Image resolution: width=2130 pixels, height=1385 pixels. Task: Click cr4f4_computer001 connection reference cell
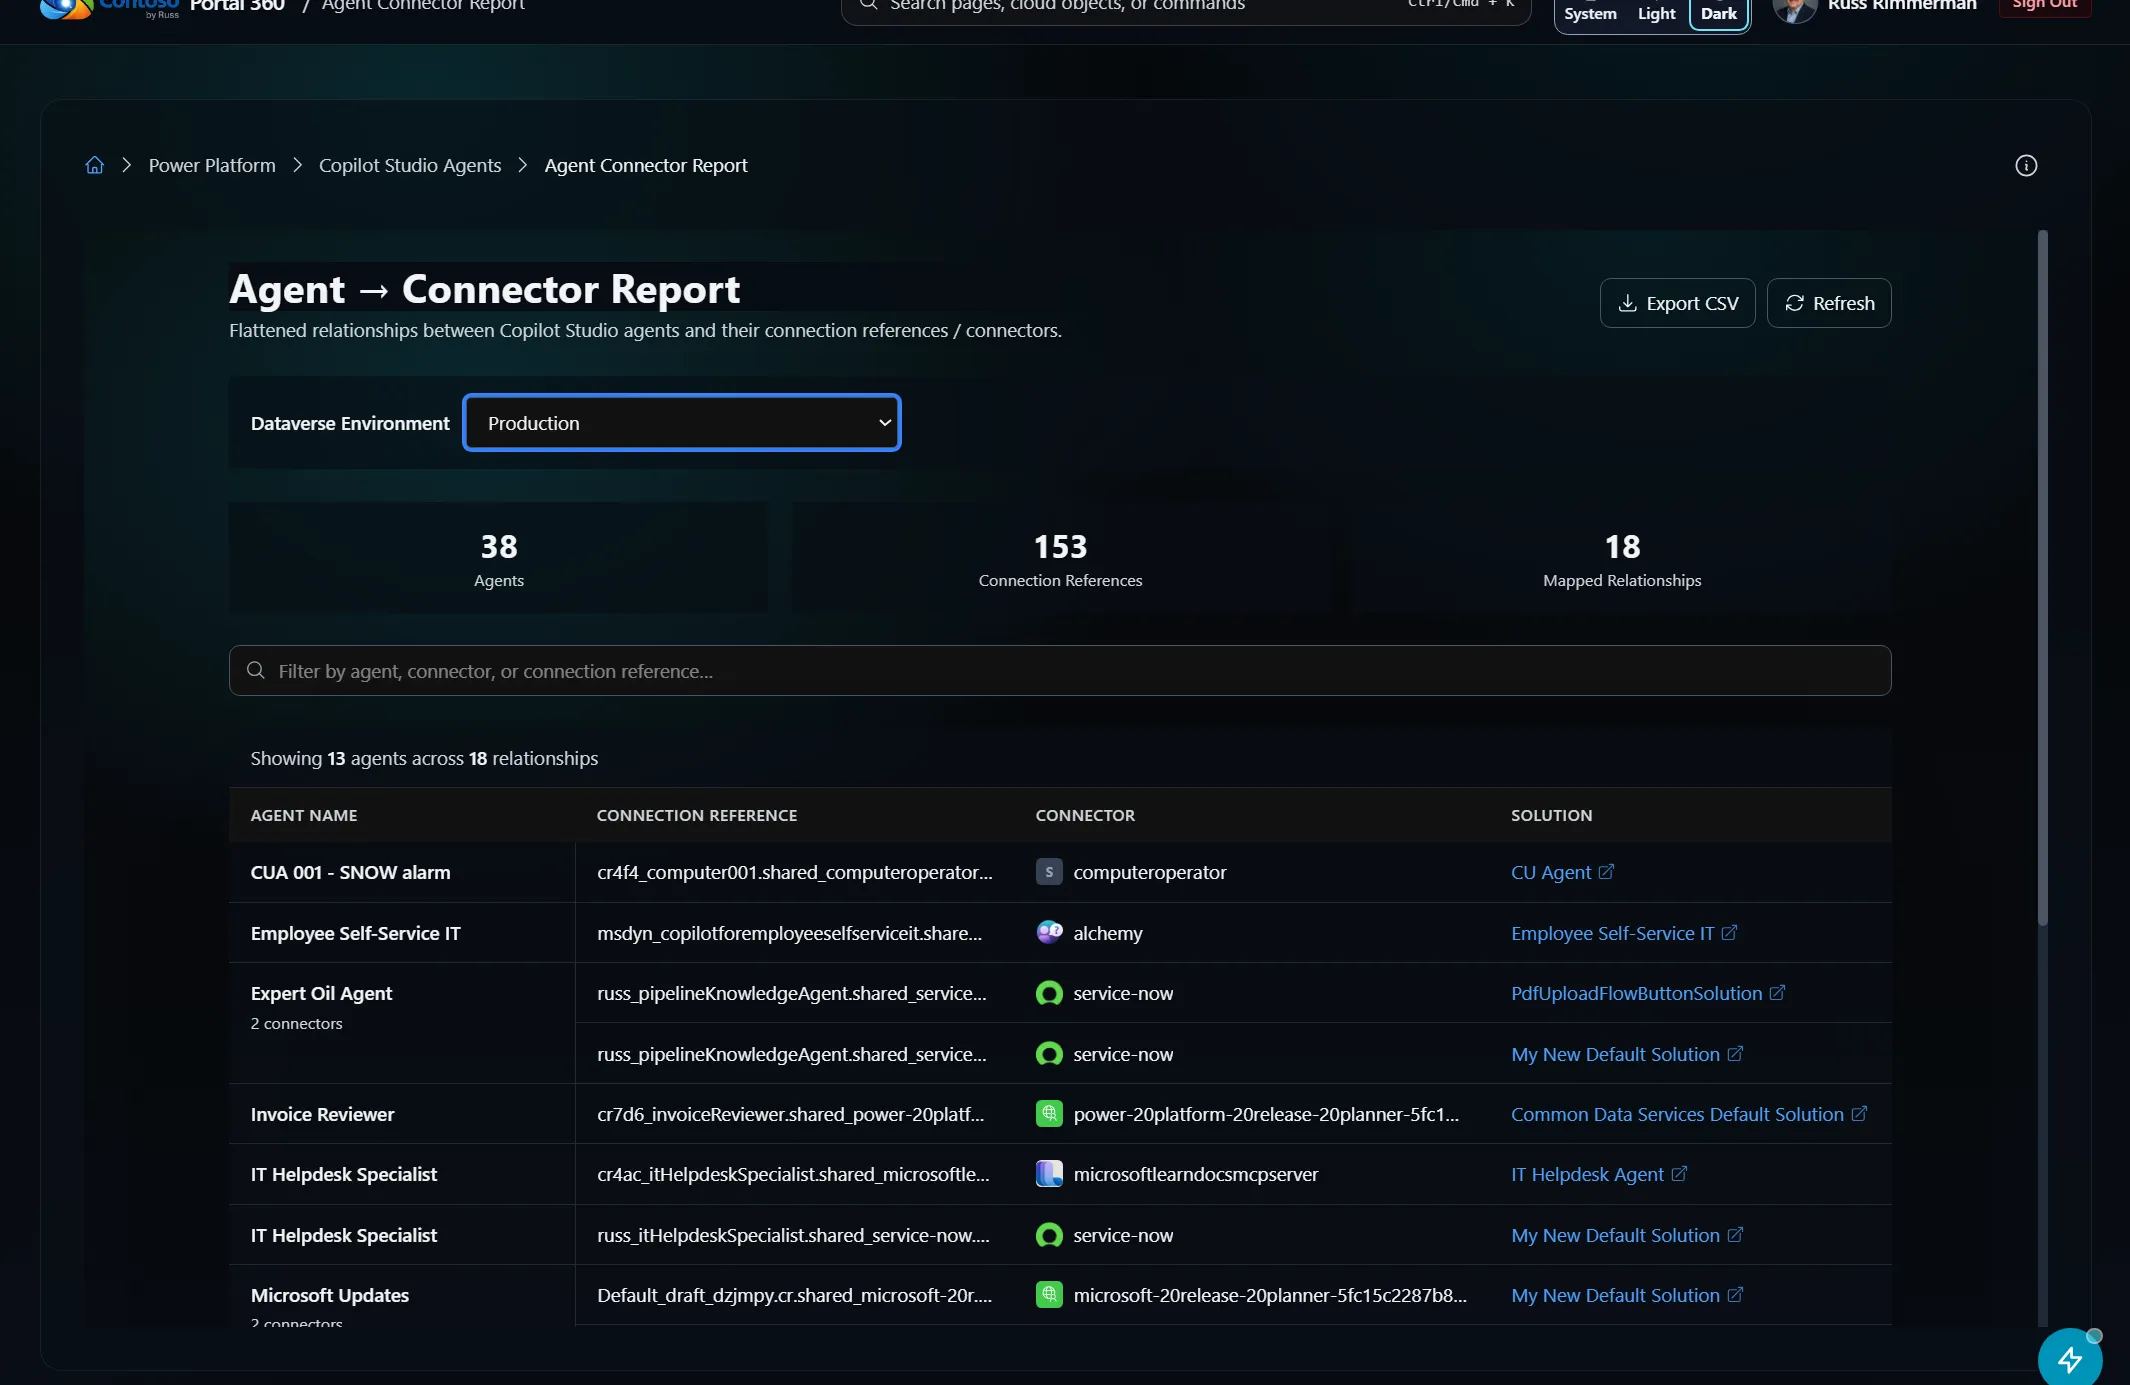tap(795, 872)
